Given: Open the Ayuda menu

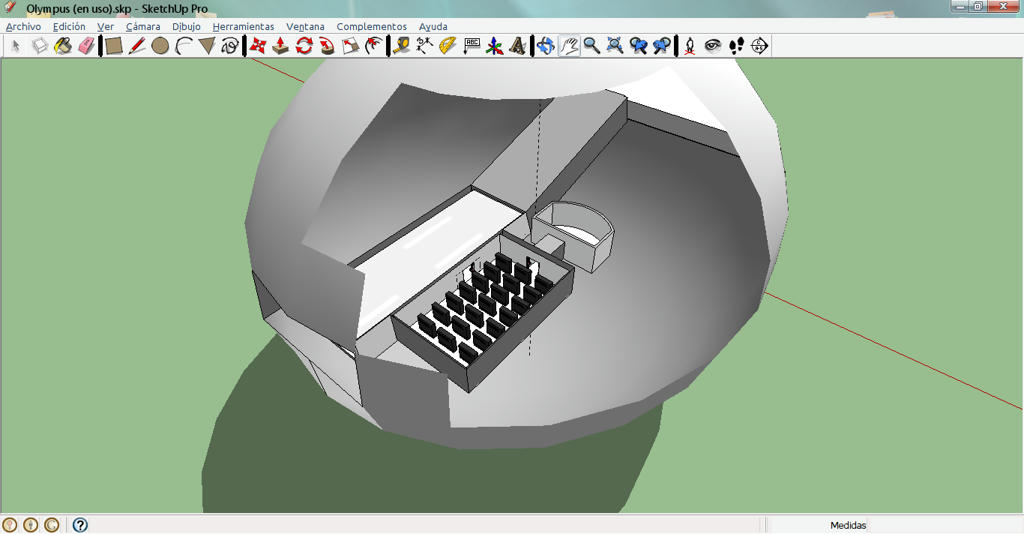Looking at the screenshot, I should pyautogui.click(x=433, y=27).
